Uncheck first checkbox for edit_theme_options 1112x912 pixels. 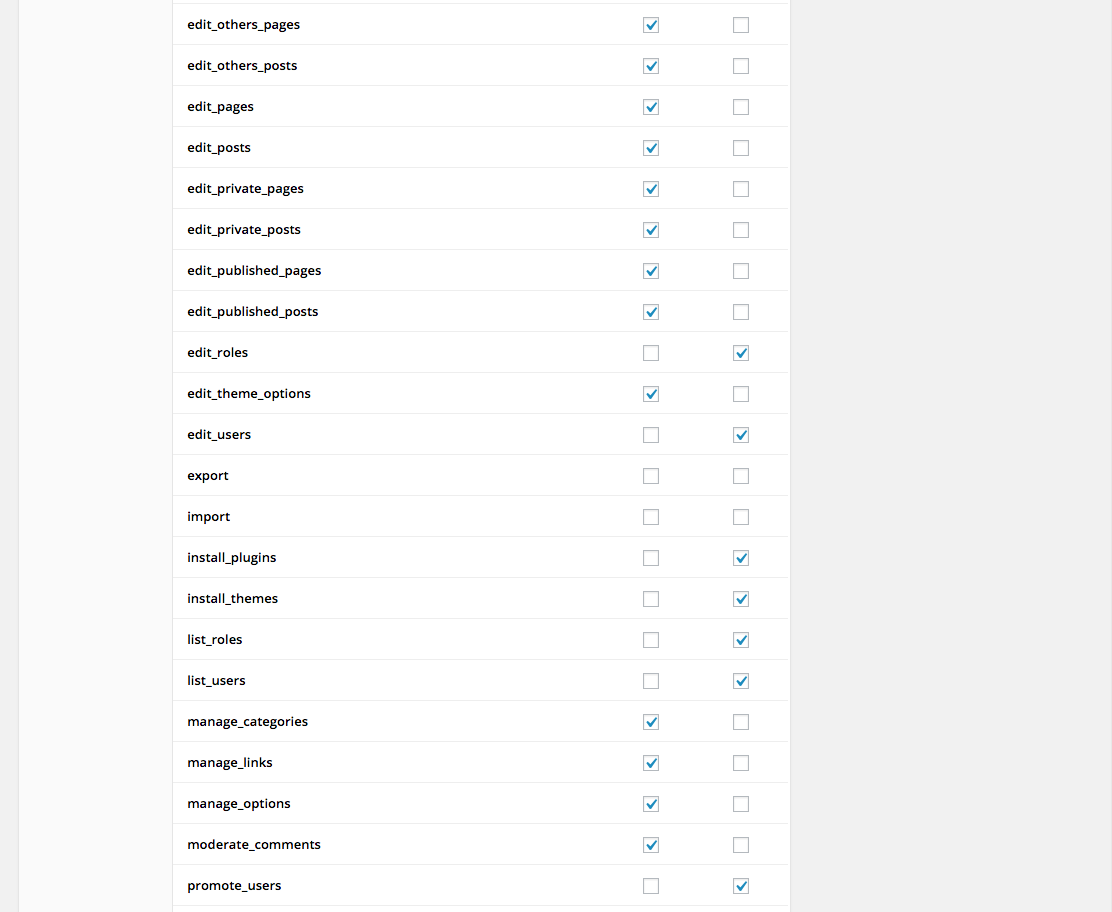click(650, 394)
